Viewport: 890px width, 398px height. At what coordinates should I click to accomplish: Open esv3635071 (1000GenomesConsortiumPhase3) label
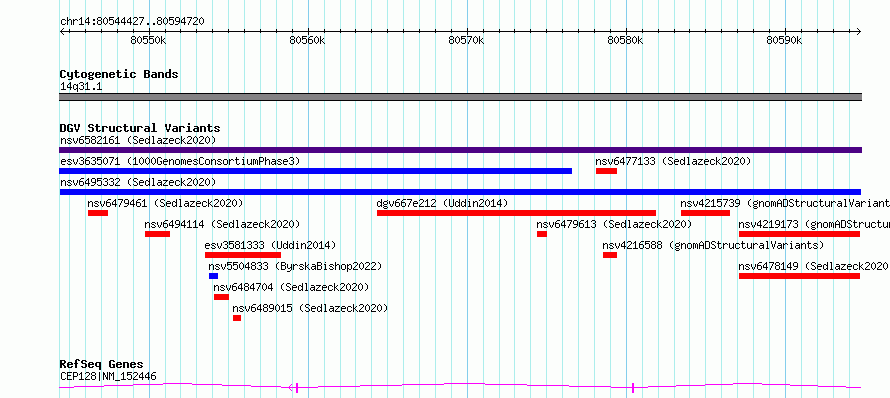(180, 161)
